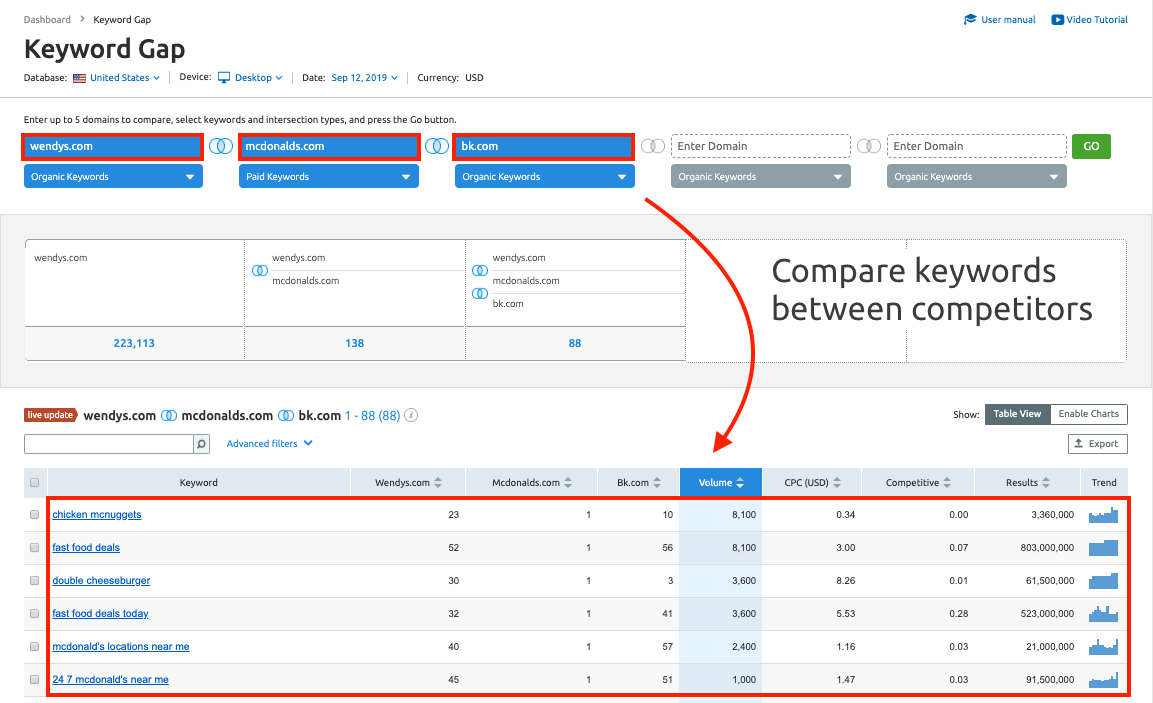Click the bk.com domain field

[x=544, y=146]
